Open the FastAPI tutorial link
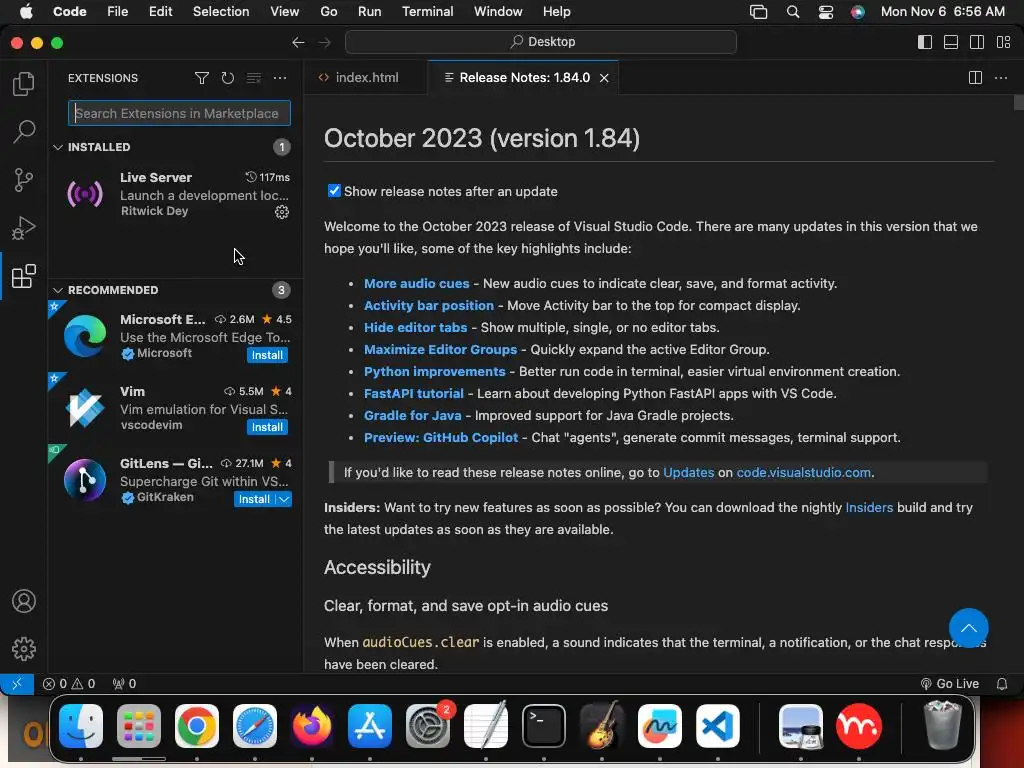Screen dimensions: 1024x768 pos(413,394)
